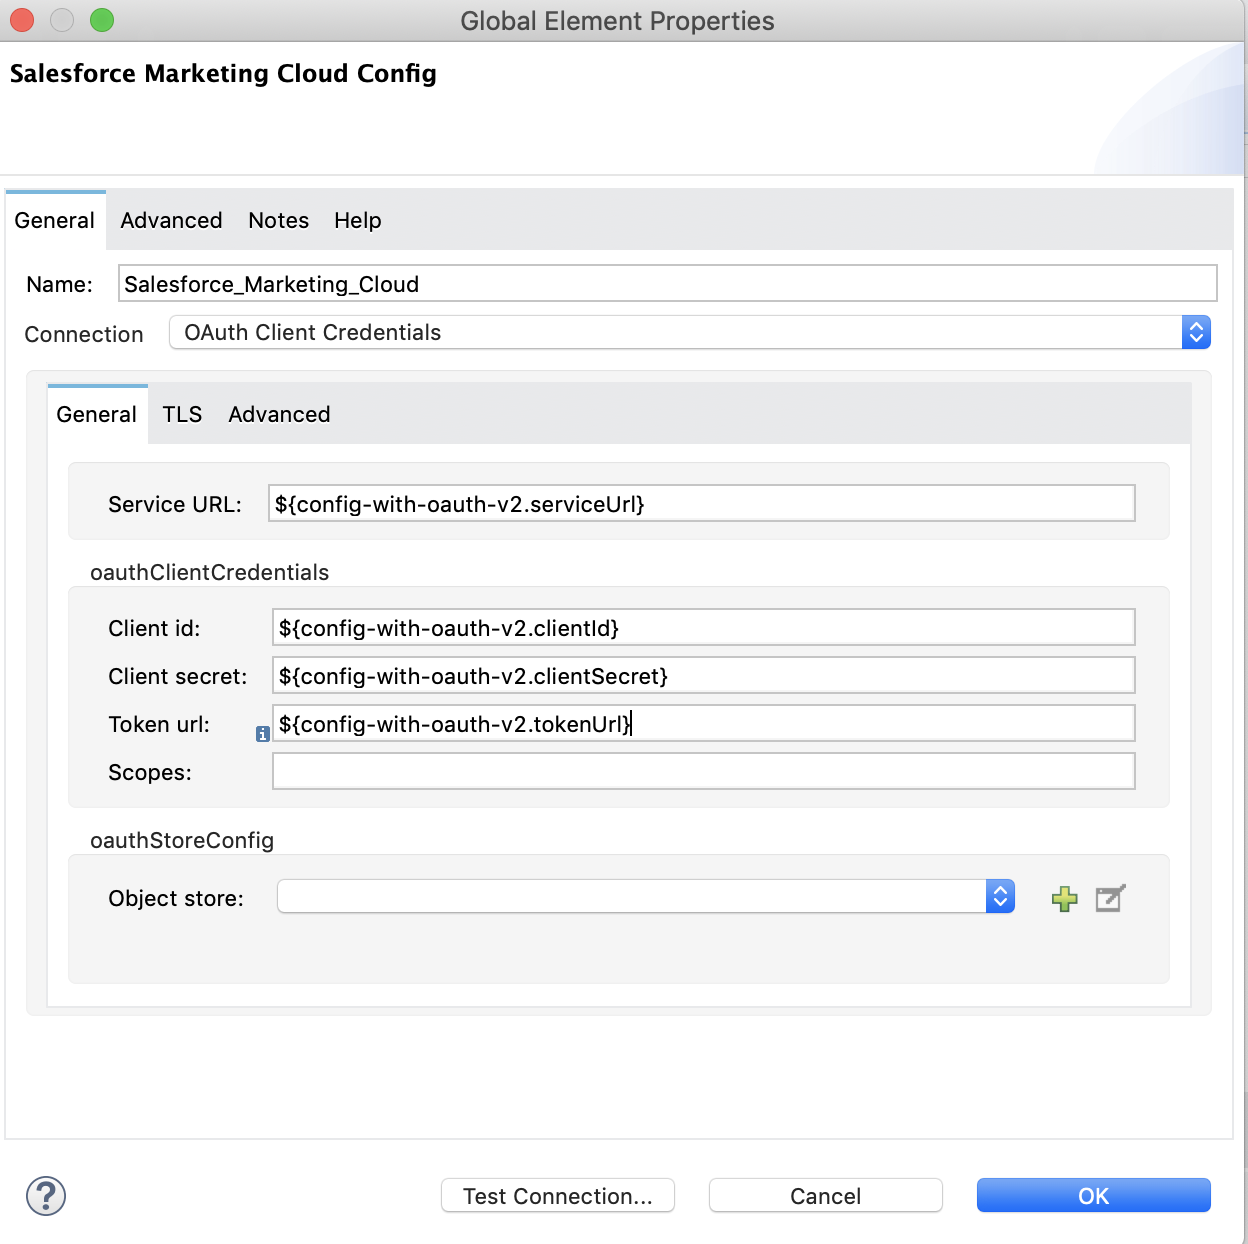Image resolution: width=1248 pixels, height=1244 pixels.
Task: Click the Connection dropdown arrow control
Action: [1196, 332]
